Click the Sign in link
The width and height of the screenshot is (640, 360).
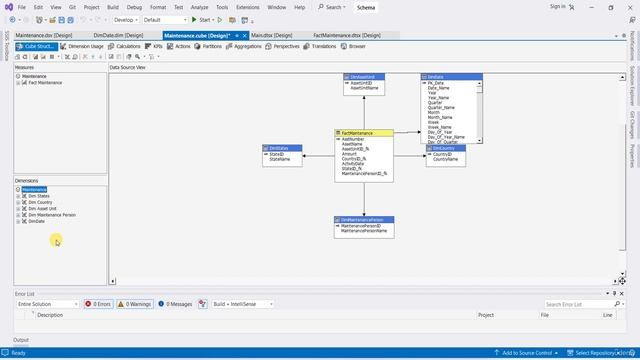[x=558, y=7]
